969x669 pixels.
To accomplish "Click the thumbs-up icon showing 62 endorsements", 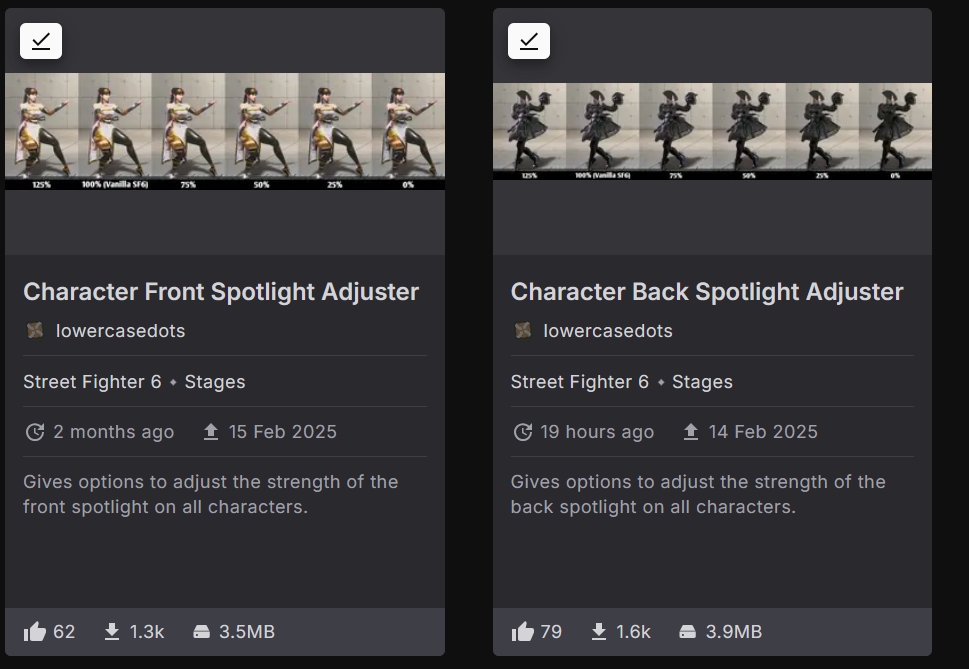I will click(x=35, y=631).
